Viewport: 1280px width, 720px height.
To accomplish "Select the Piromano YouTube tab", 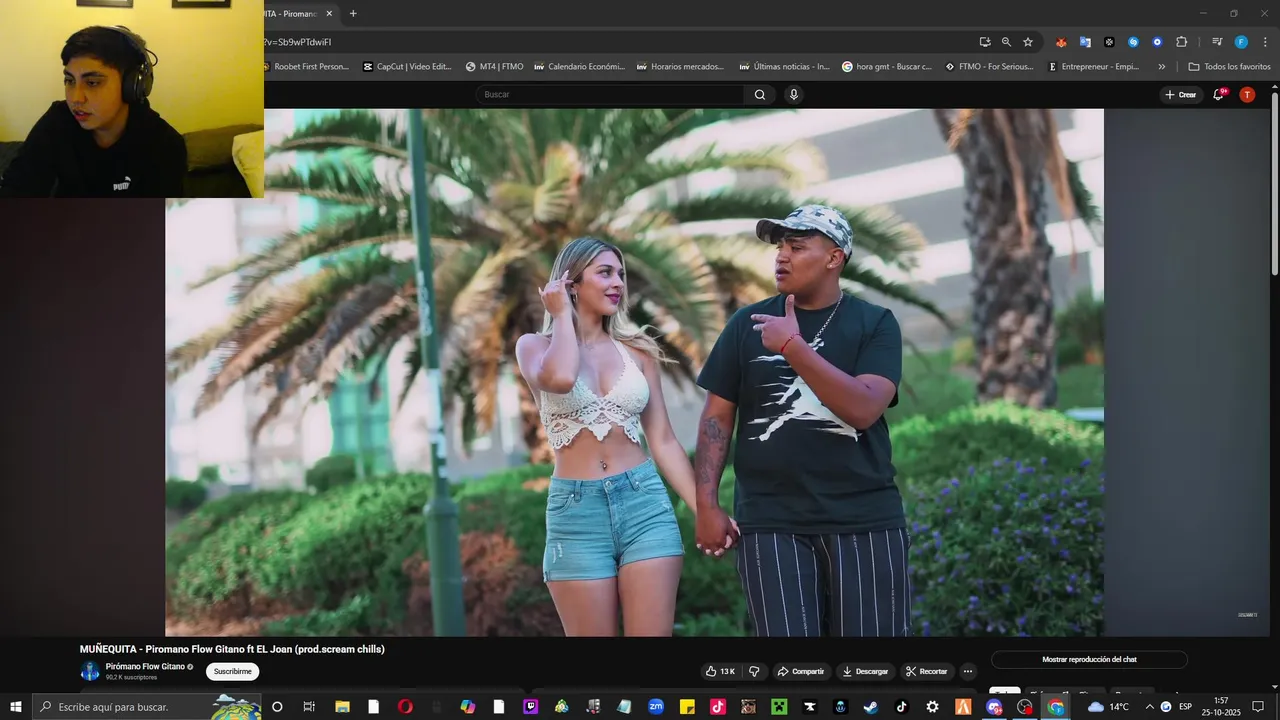I will pyautogui.click(x=292, y=14).
